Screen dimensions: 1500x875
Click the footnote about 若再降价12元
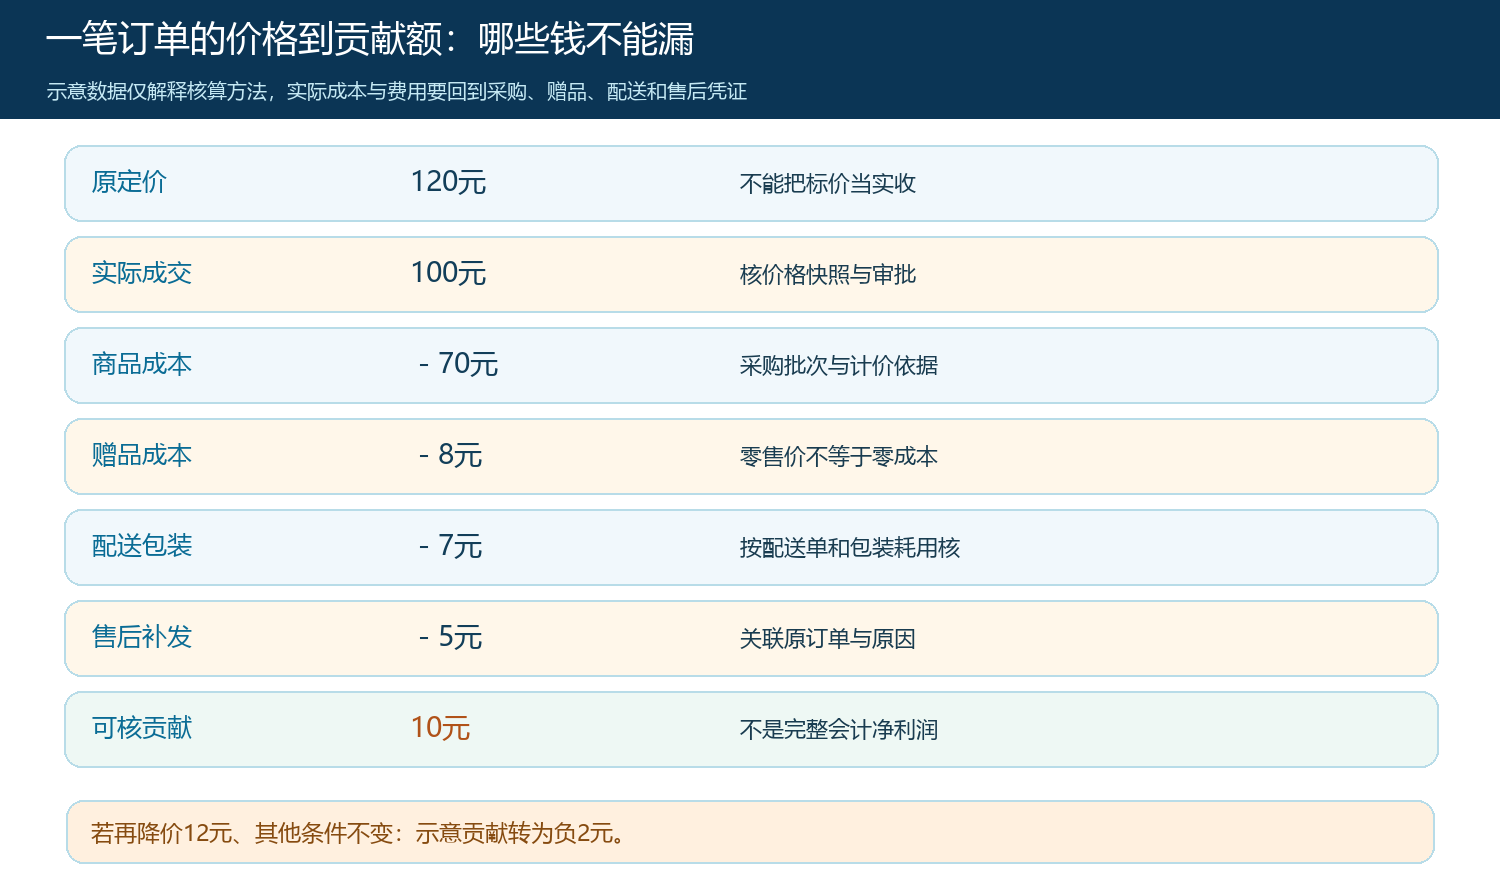pos(360,833)
